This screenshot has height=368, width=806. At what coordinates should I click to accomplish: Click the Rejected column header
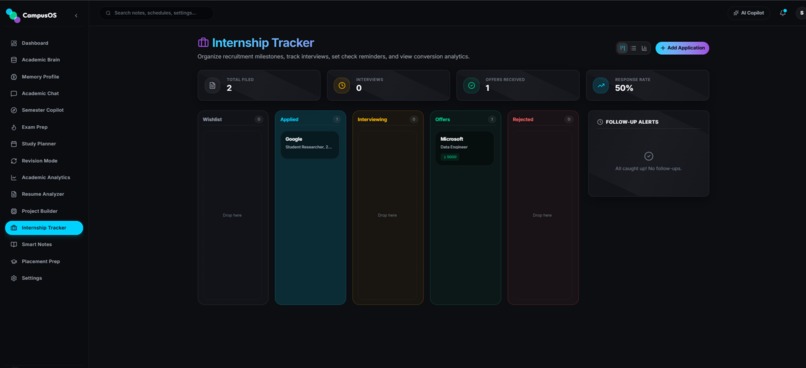[523, 119]
